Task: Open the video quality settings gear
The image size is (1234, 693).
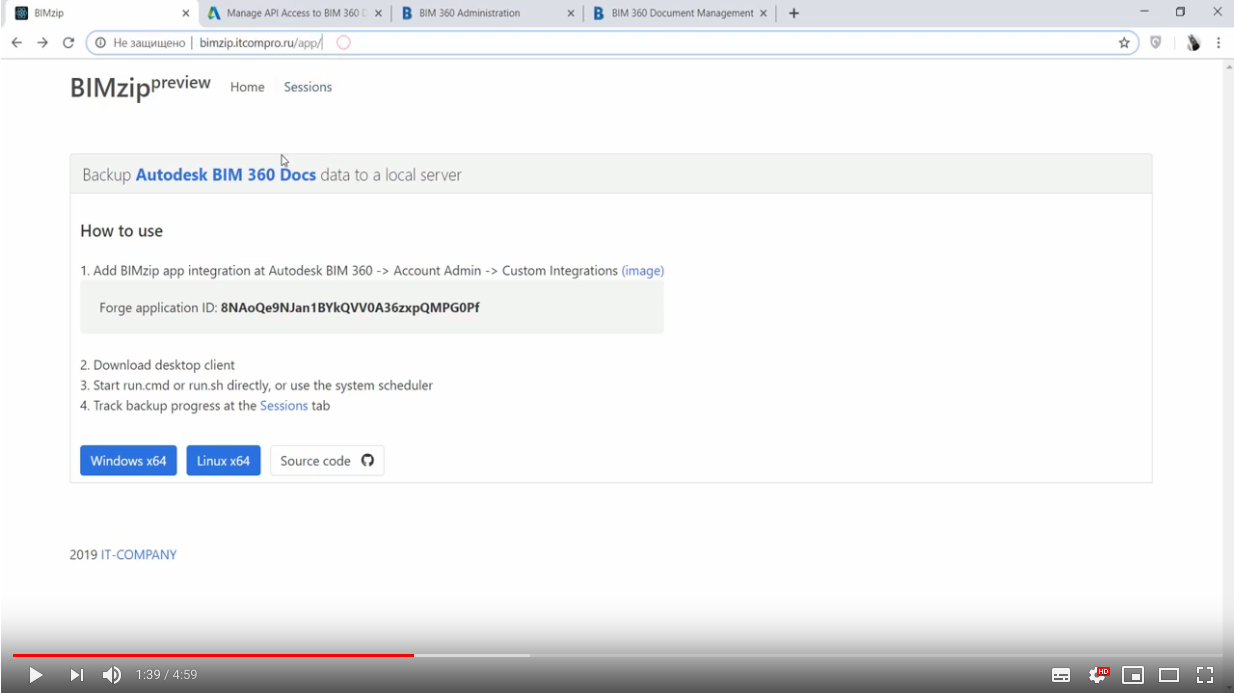Action: (x=1097, y=674)
